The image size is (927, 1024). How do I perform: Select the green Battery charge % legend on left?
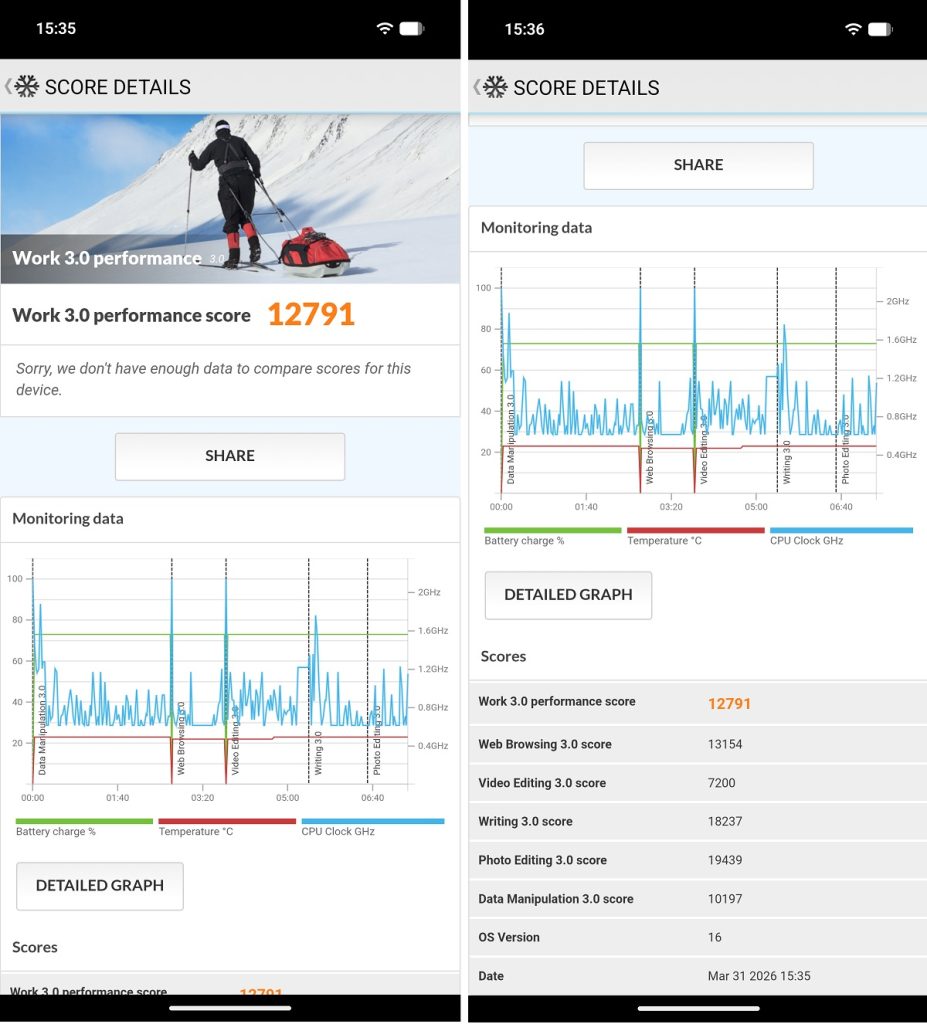tap(84, 827)
